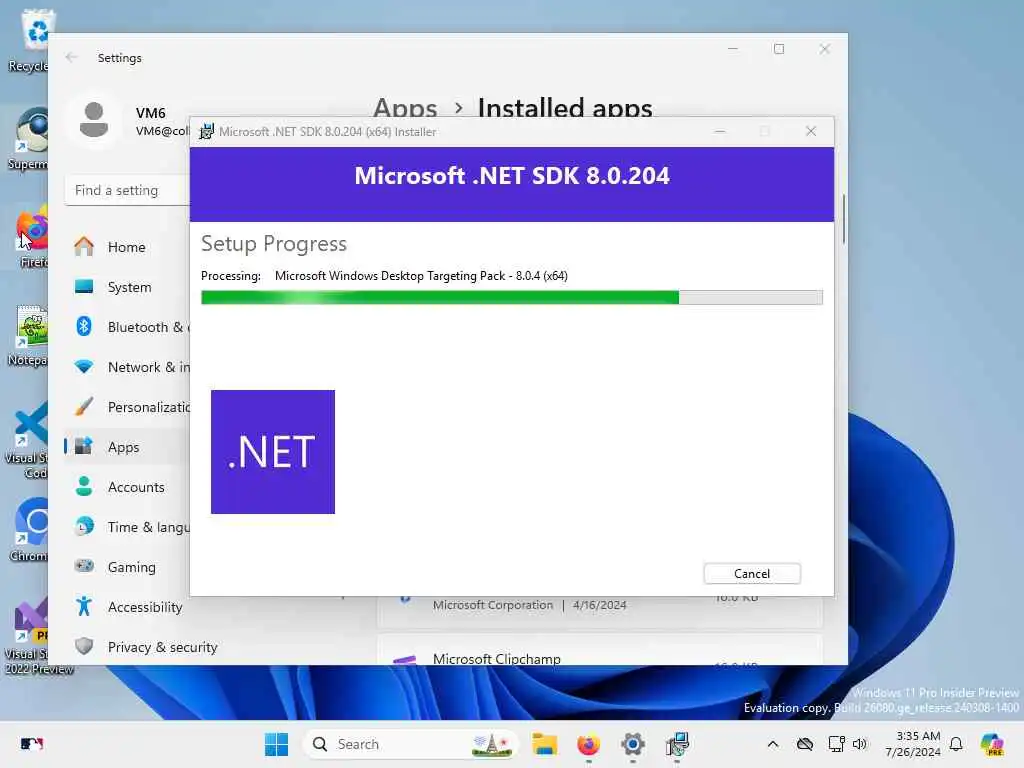
Task: Open File Explorer from taskbar
Action: coord(544,744)
